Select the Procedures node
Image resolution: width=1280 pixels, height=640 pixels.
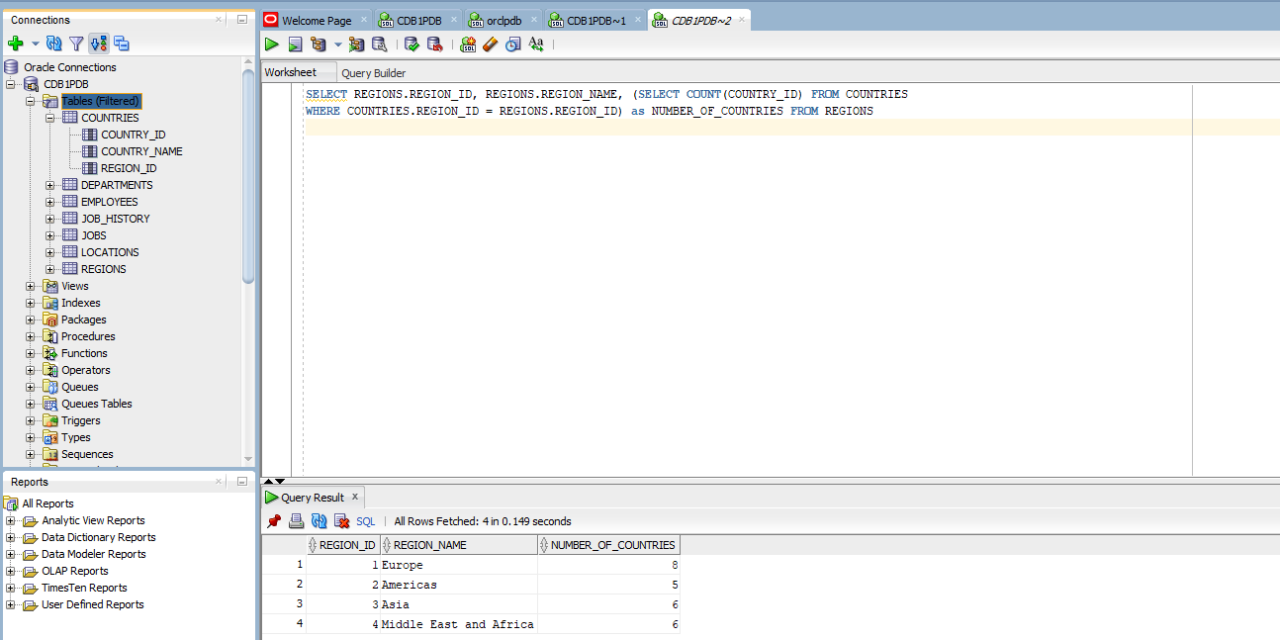[88, 336]
